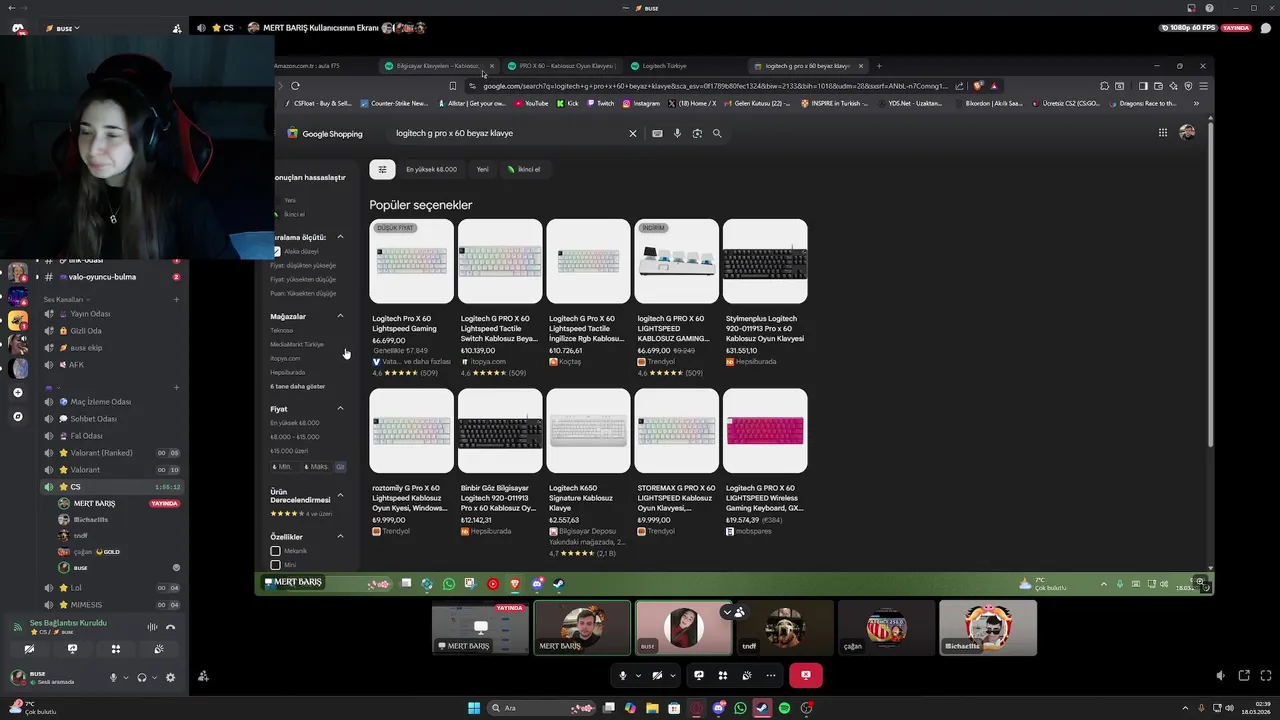Open mic dropdown arrow in user panel
Image resolution: width=1280 pixels, height=720 pixels.
pyautogui.click(x=125, y=677)
